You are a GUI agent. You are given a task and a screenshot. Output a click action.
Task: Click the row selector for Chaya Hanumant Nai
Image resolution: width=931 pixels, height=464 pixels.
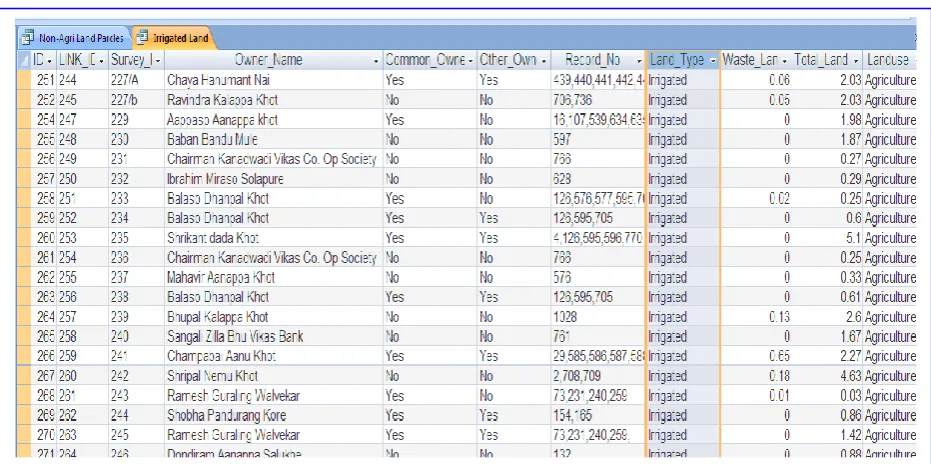pos(24,80)
